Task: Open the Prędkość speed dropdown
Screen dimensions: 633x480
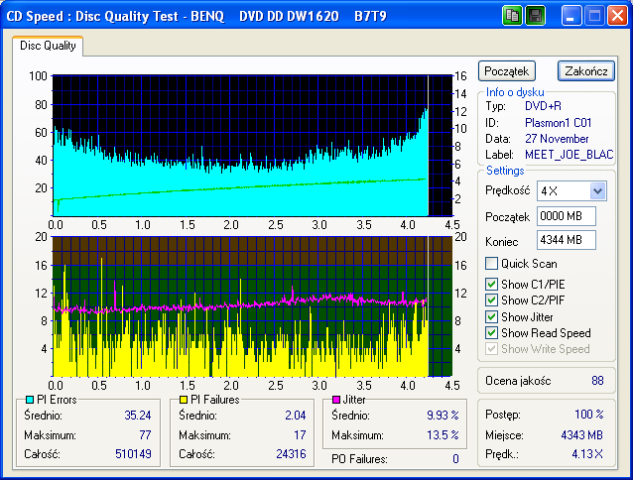Action: click(x=597, y=191)
